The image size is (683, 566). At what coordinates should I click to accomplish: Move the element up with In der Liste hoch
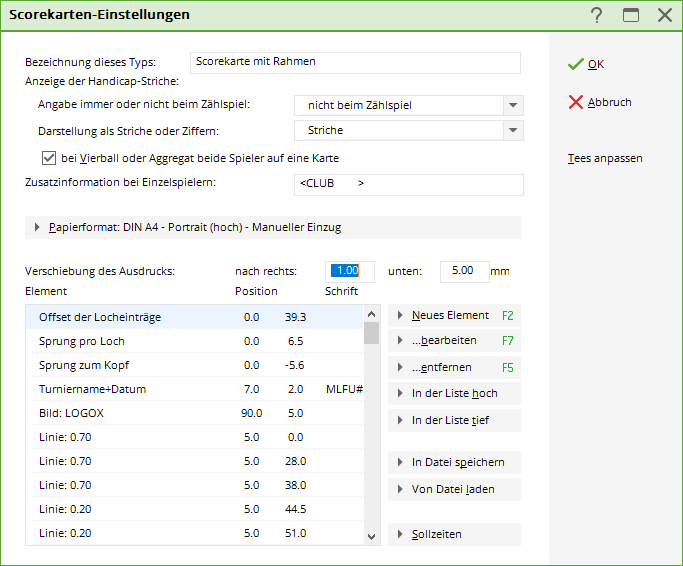click(x=453, y=393)
